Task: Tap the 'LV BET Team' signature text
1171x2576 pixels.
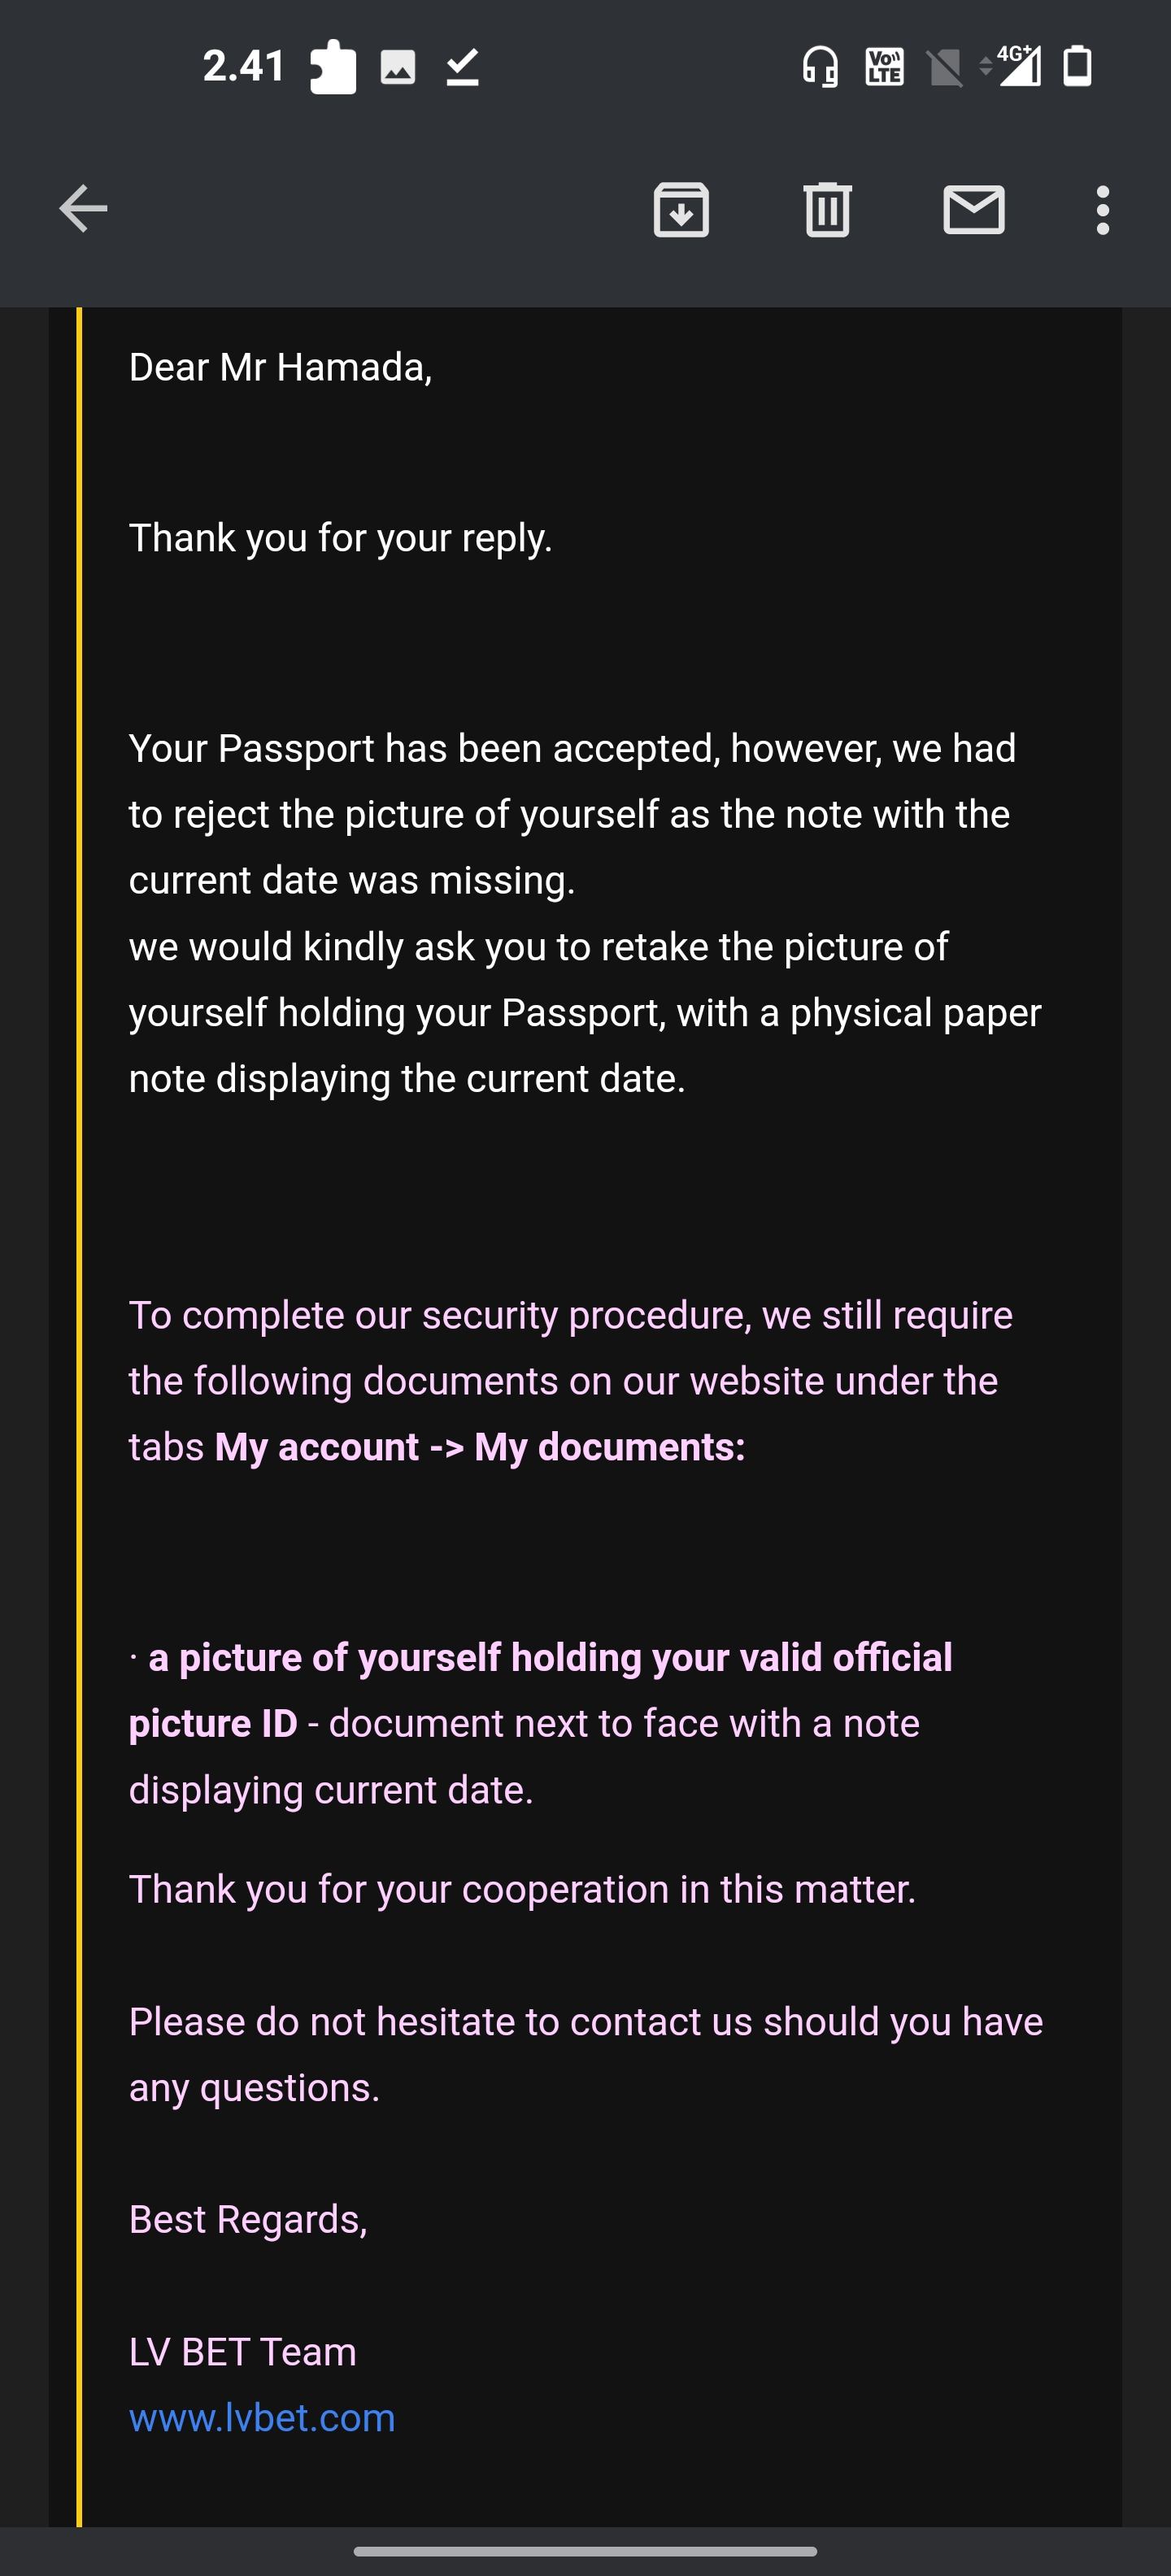Action: click(x=242, y=2352)
